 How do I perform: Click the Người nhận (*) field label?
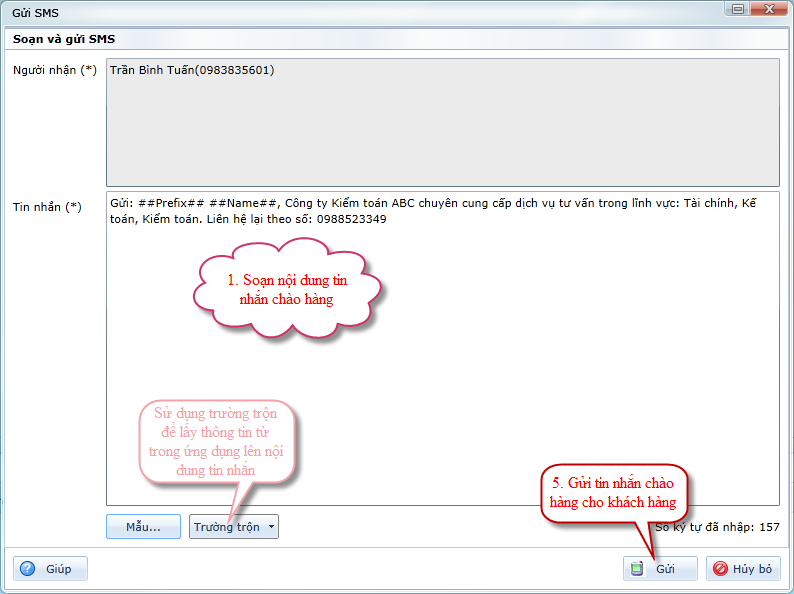tap(54, 70)
